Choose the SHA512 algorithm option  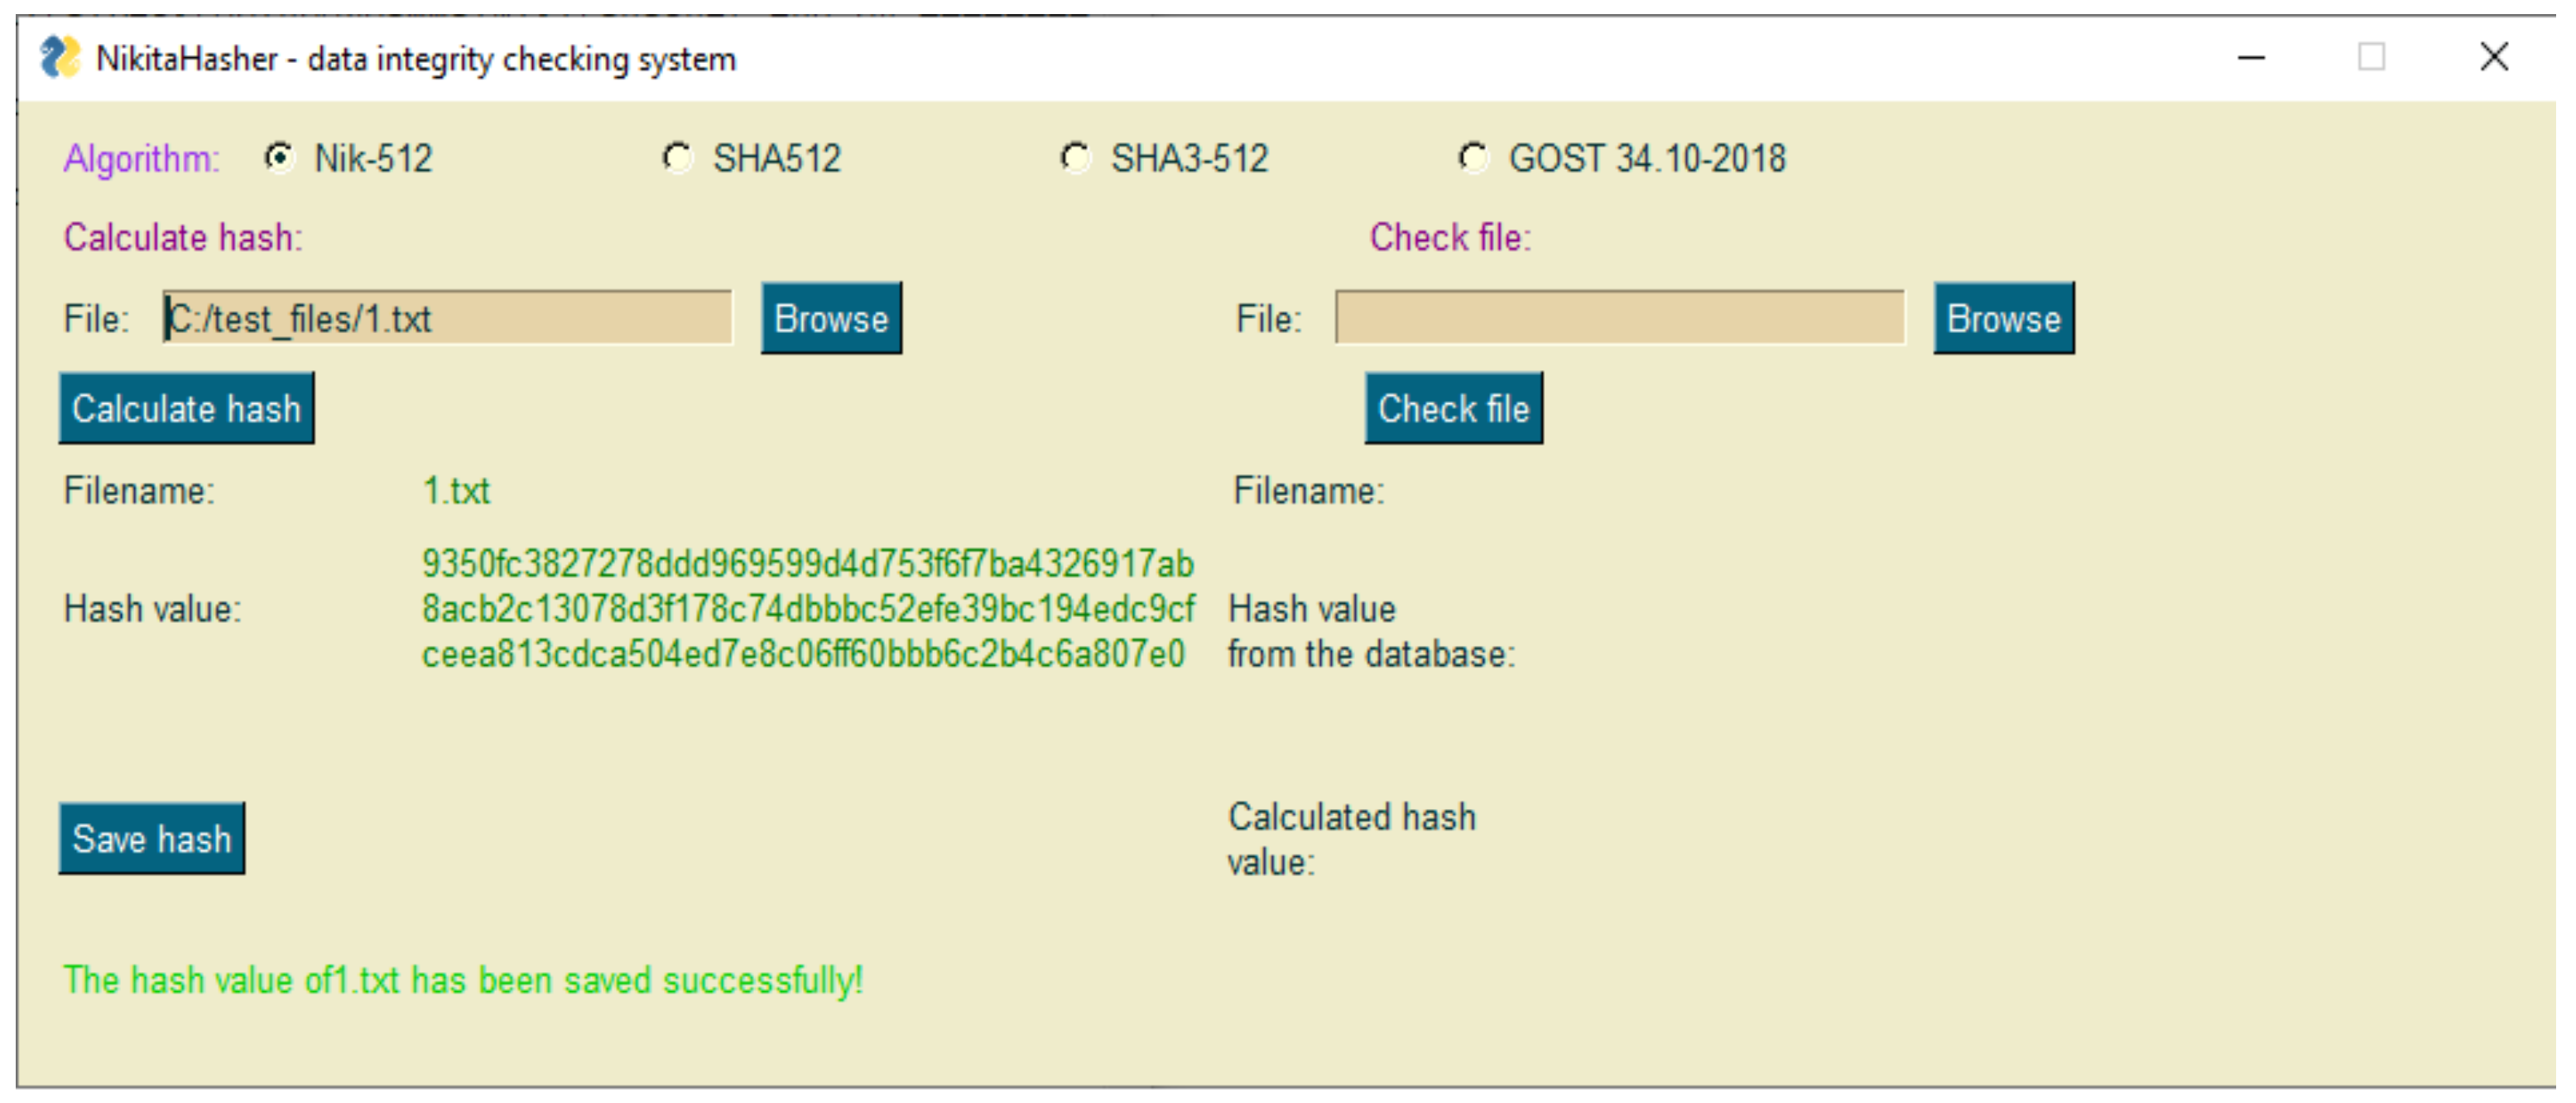(677, 158)
